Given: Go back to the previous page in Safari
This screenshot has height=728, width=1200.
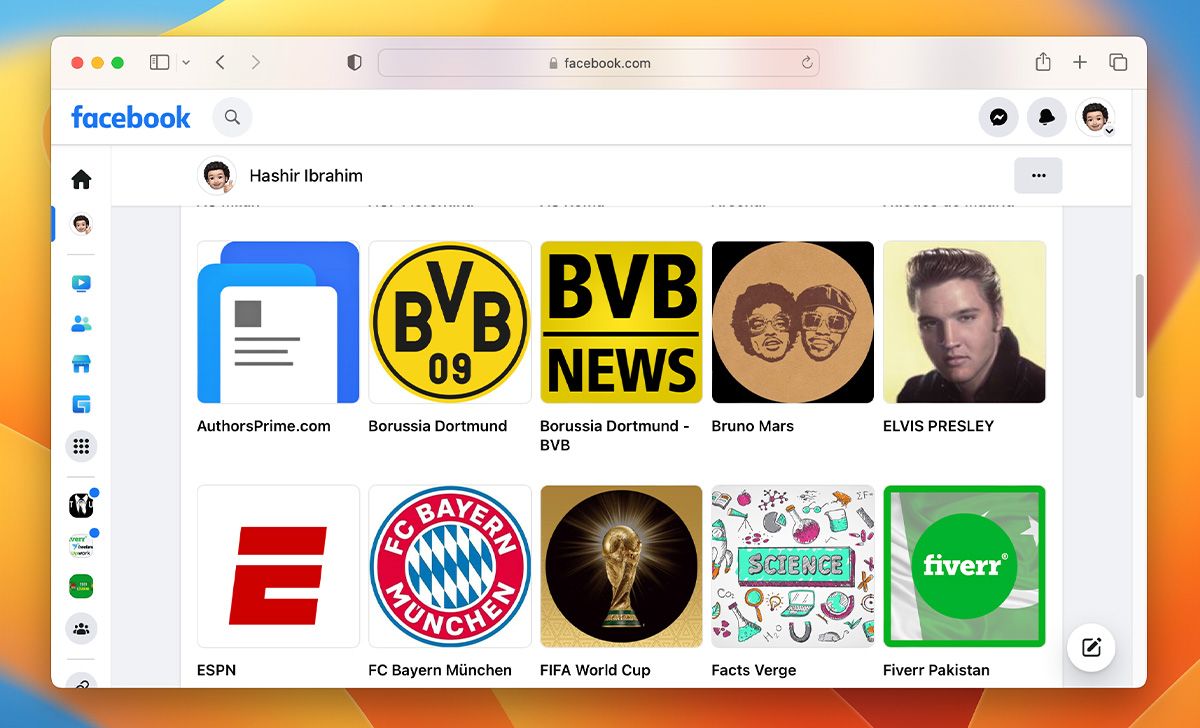Looking at the screenshot, I should click(220, 62).
